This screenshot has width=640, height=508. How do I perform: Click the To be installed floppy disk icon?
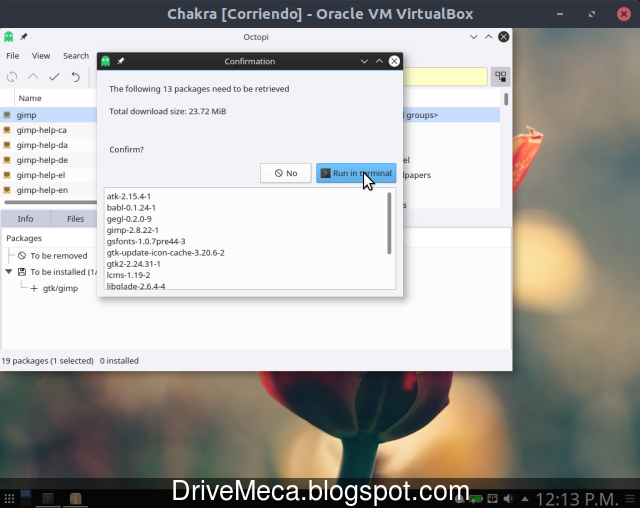click(x=22, y=272)
